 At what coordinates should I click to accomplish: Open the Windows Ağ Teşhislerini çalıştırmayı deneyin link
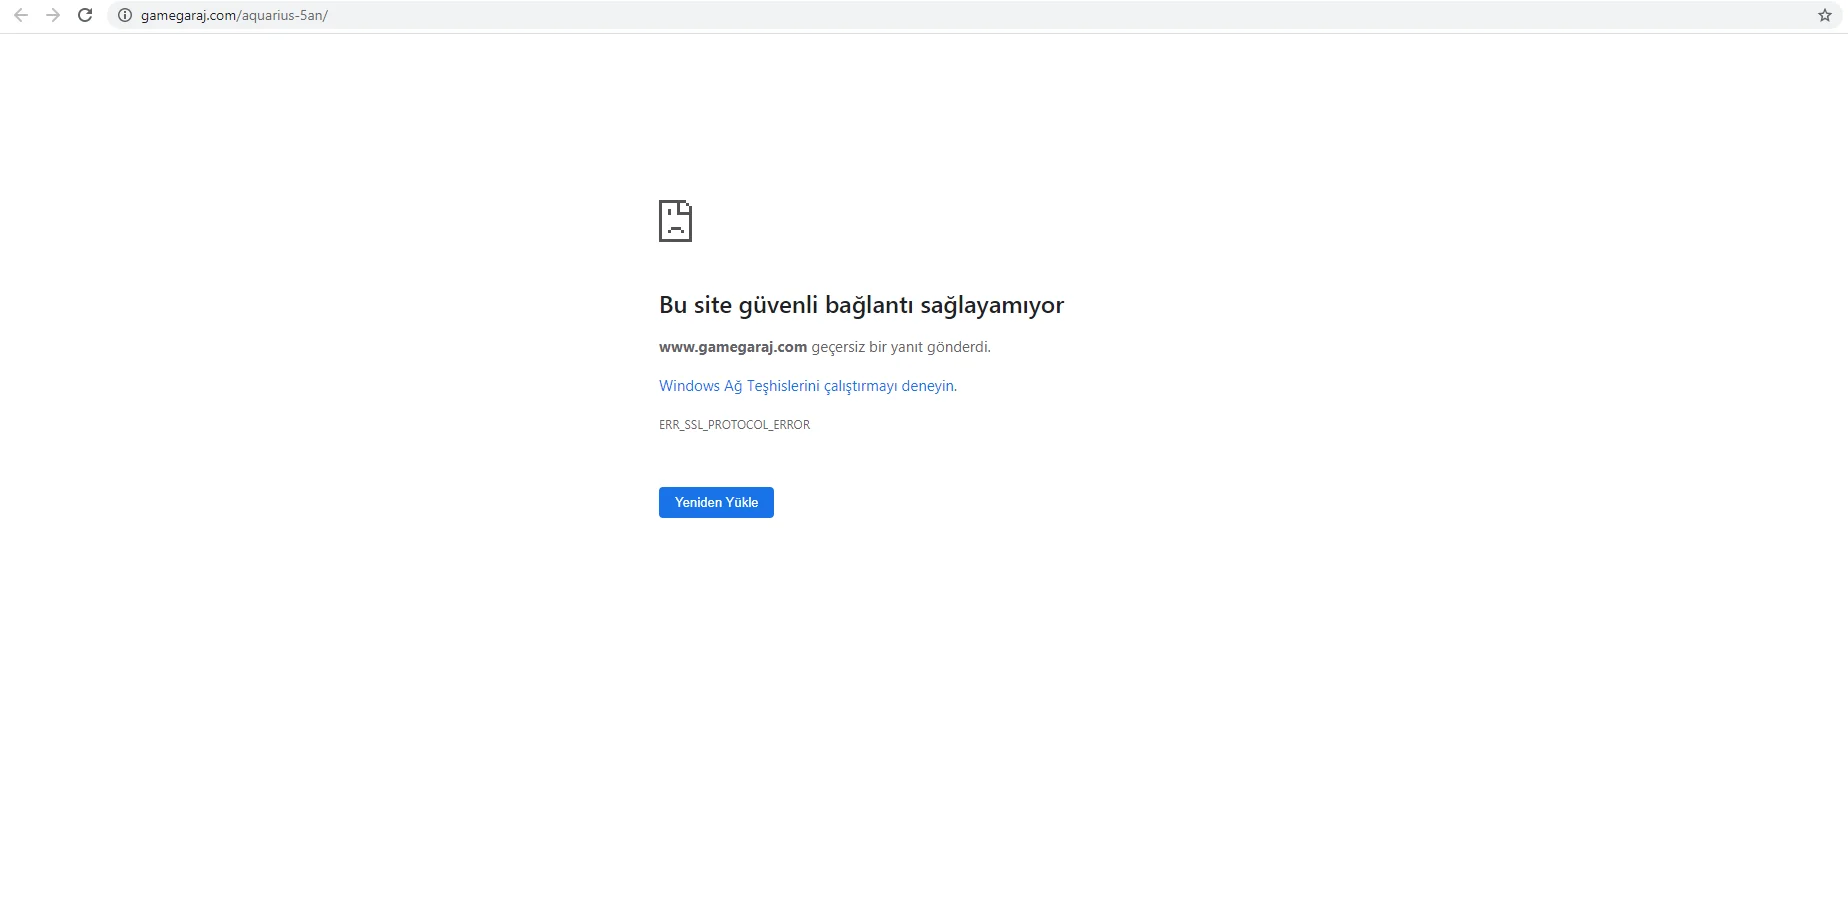tap(807, 386)
